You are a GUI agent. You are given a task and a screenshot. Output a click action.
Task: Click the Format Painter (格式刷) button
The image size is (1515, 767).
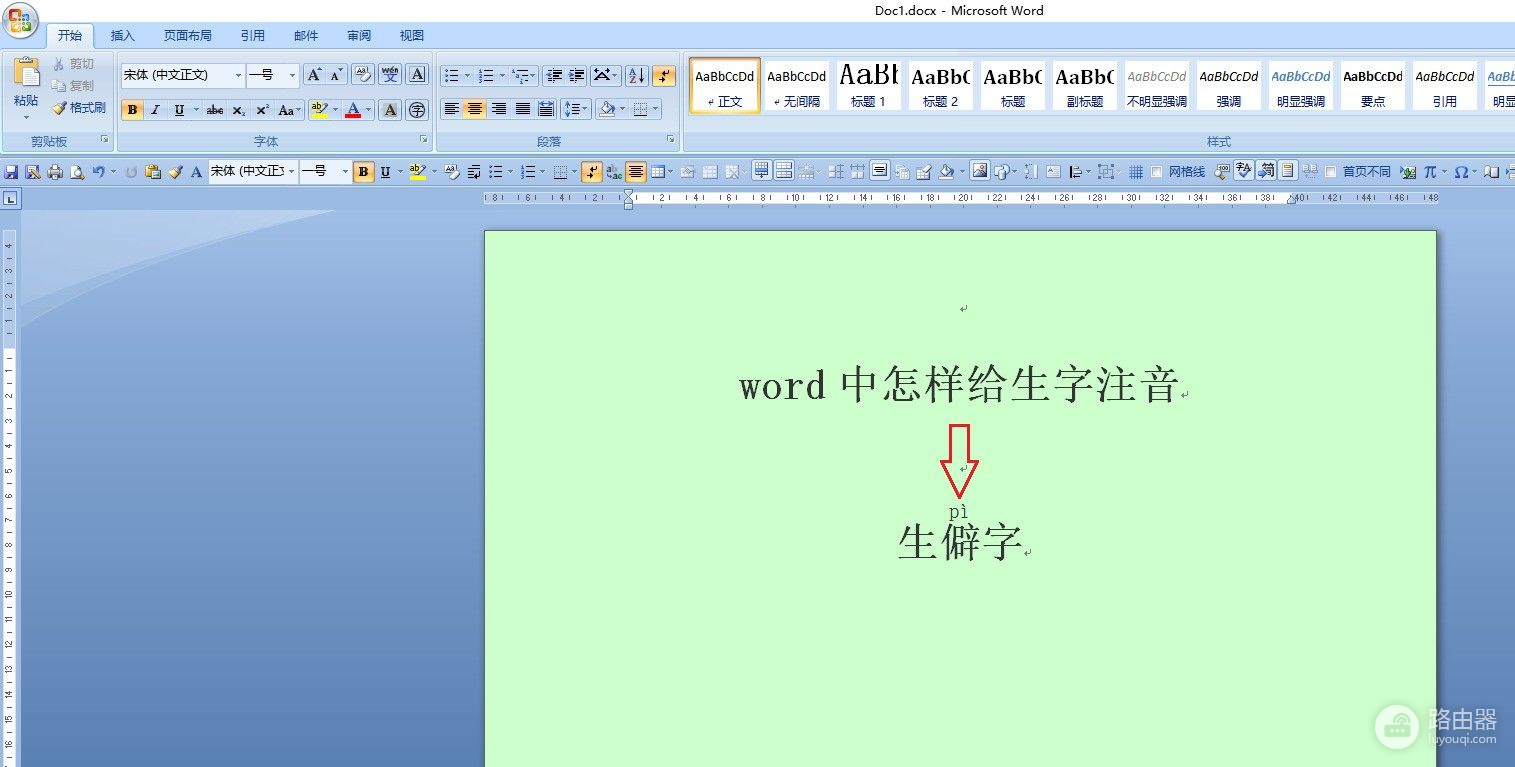click(x=79, y=108)
